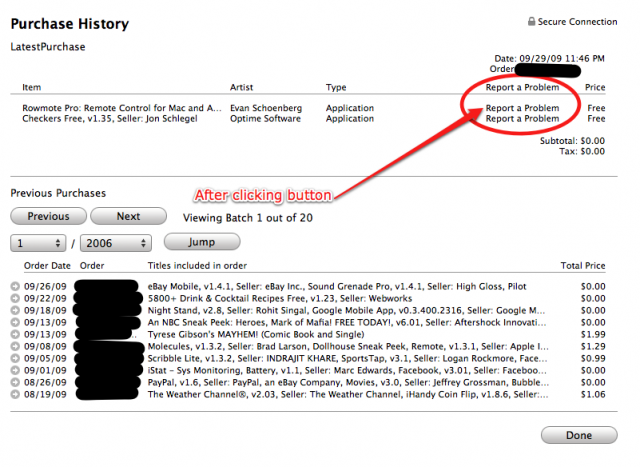Click the Night Stand, v2.8 order row

click(x=346, y=310)
